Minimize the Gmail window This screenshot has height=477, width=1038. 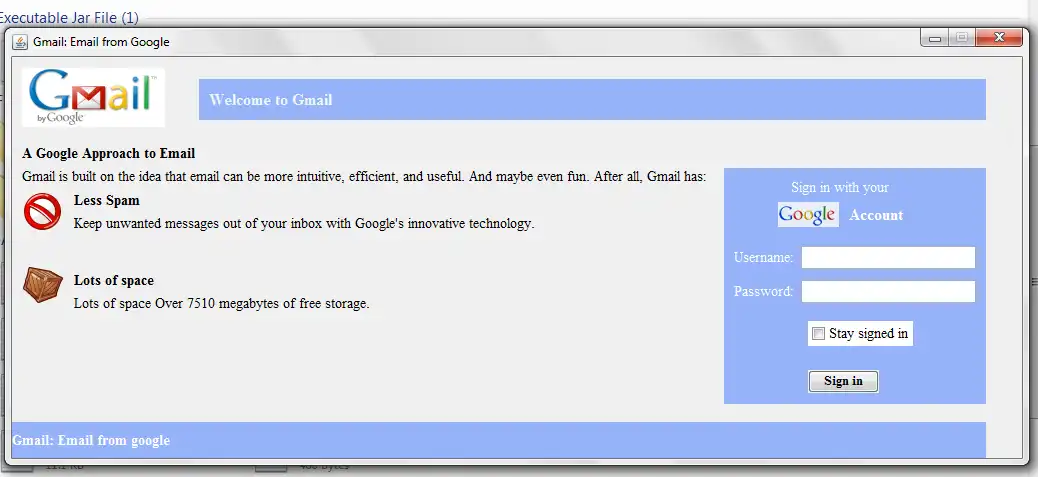[x=935, y=38]
